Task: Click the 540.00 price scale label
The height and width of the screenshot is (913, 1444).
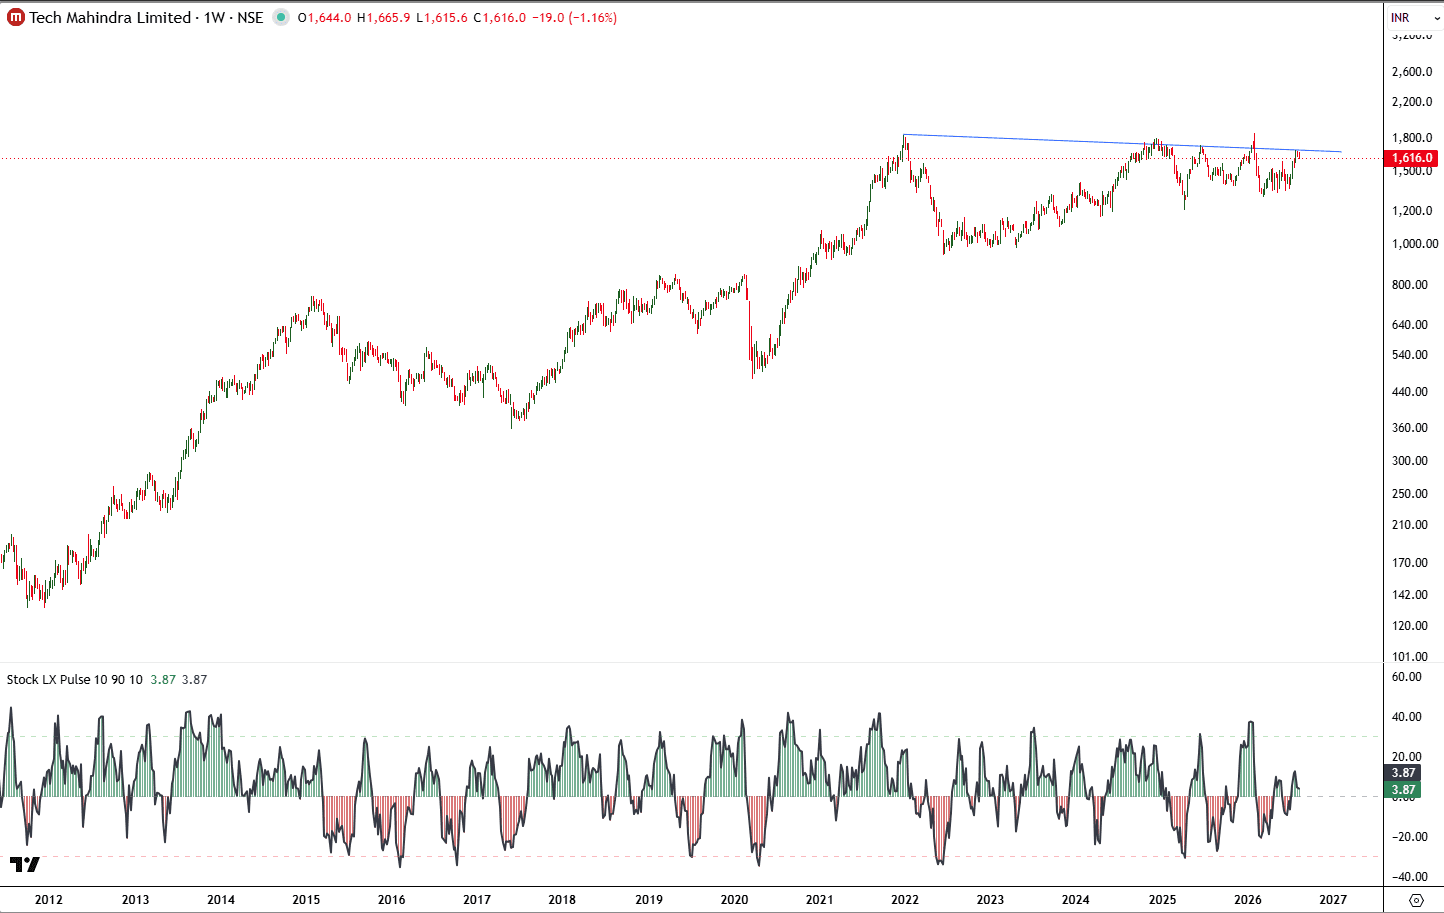Action: pos(1410,355)
